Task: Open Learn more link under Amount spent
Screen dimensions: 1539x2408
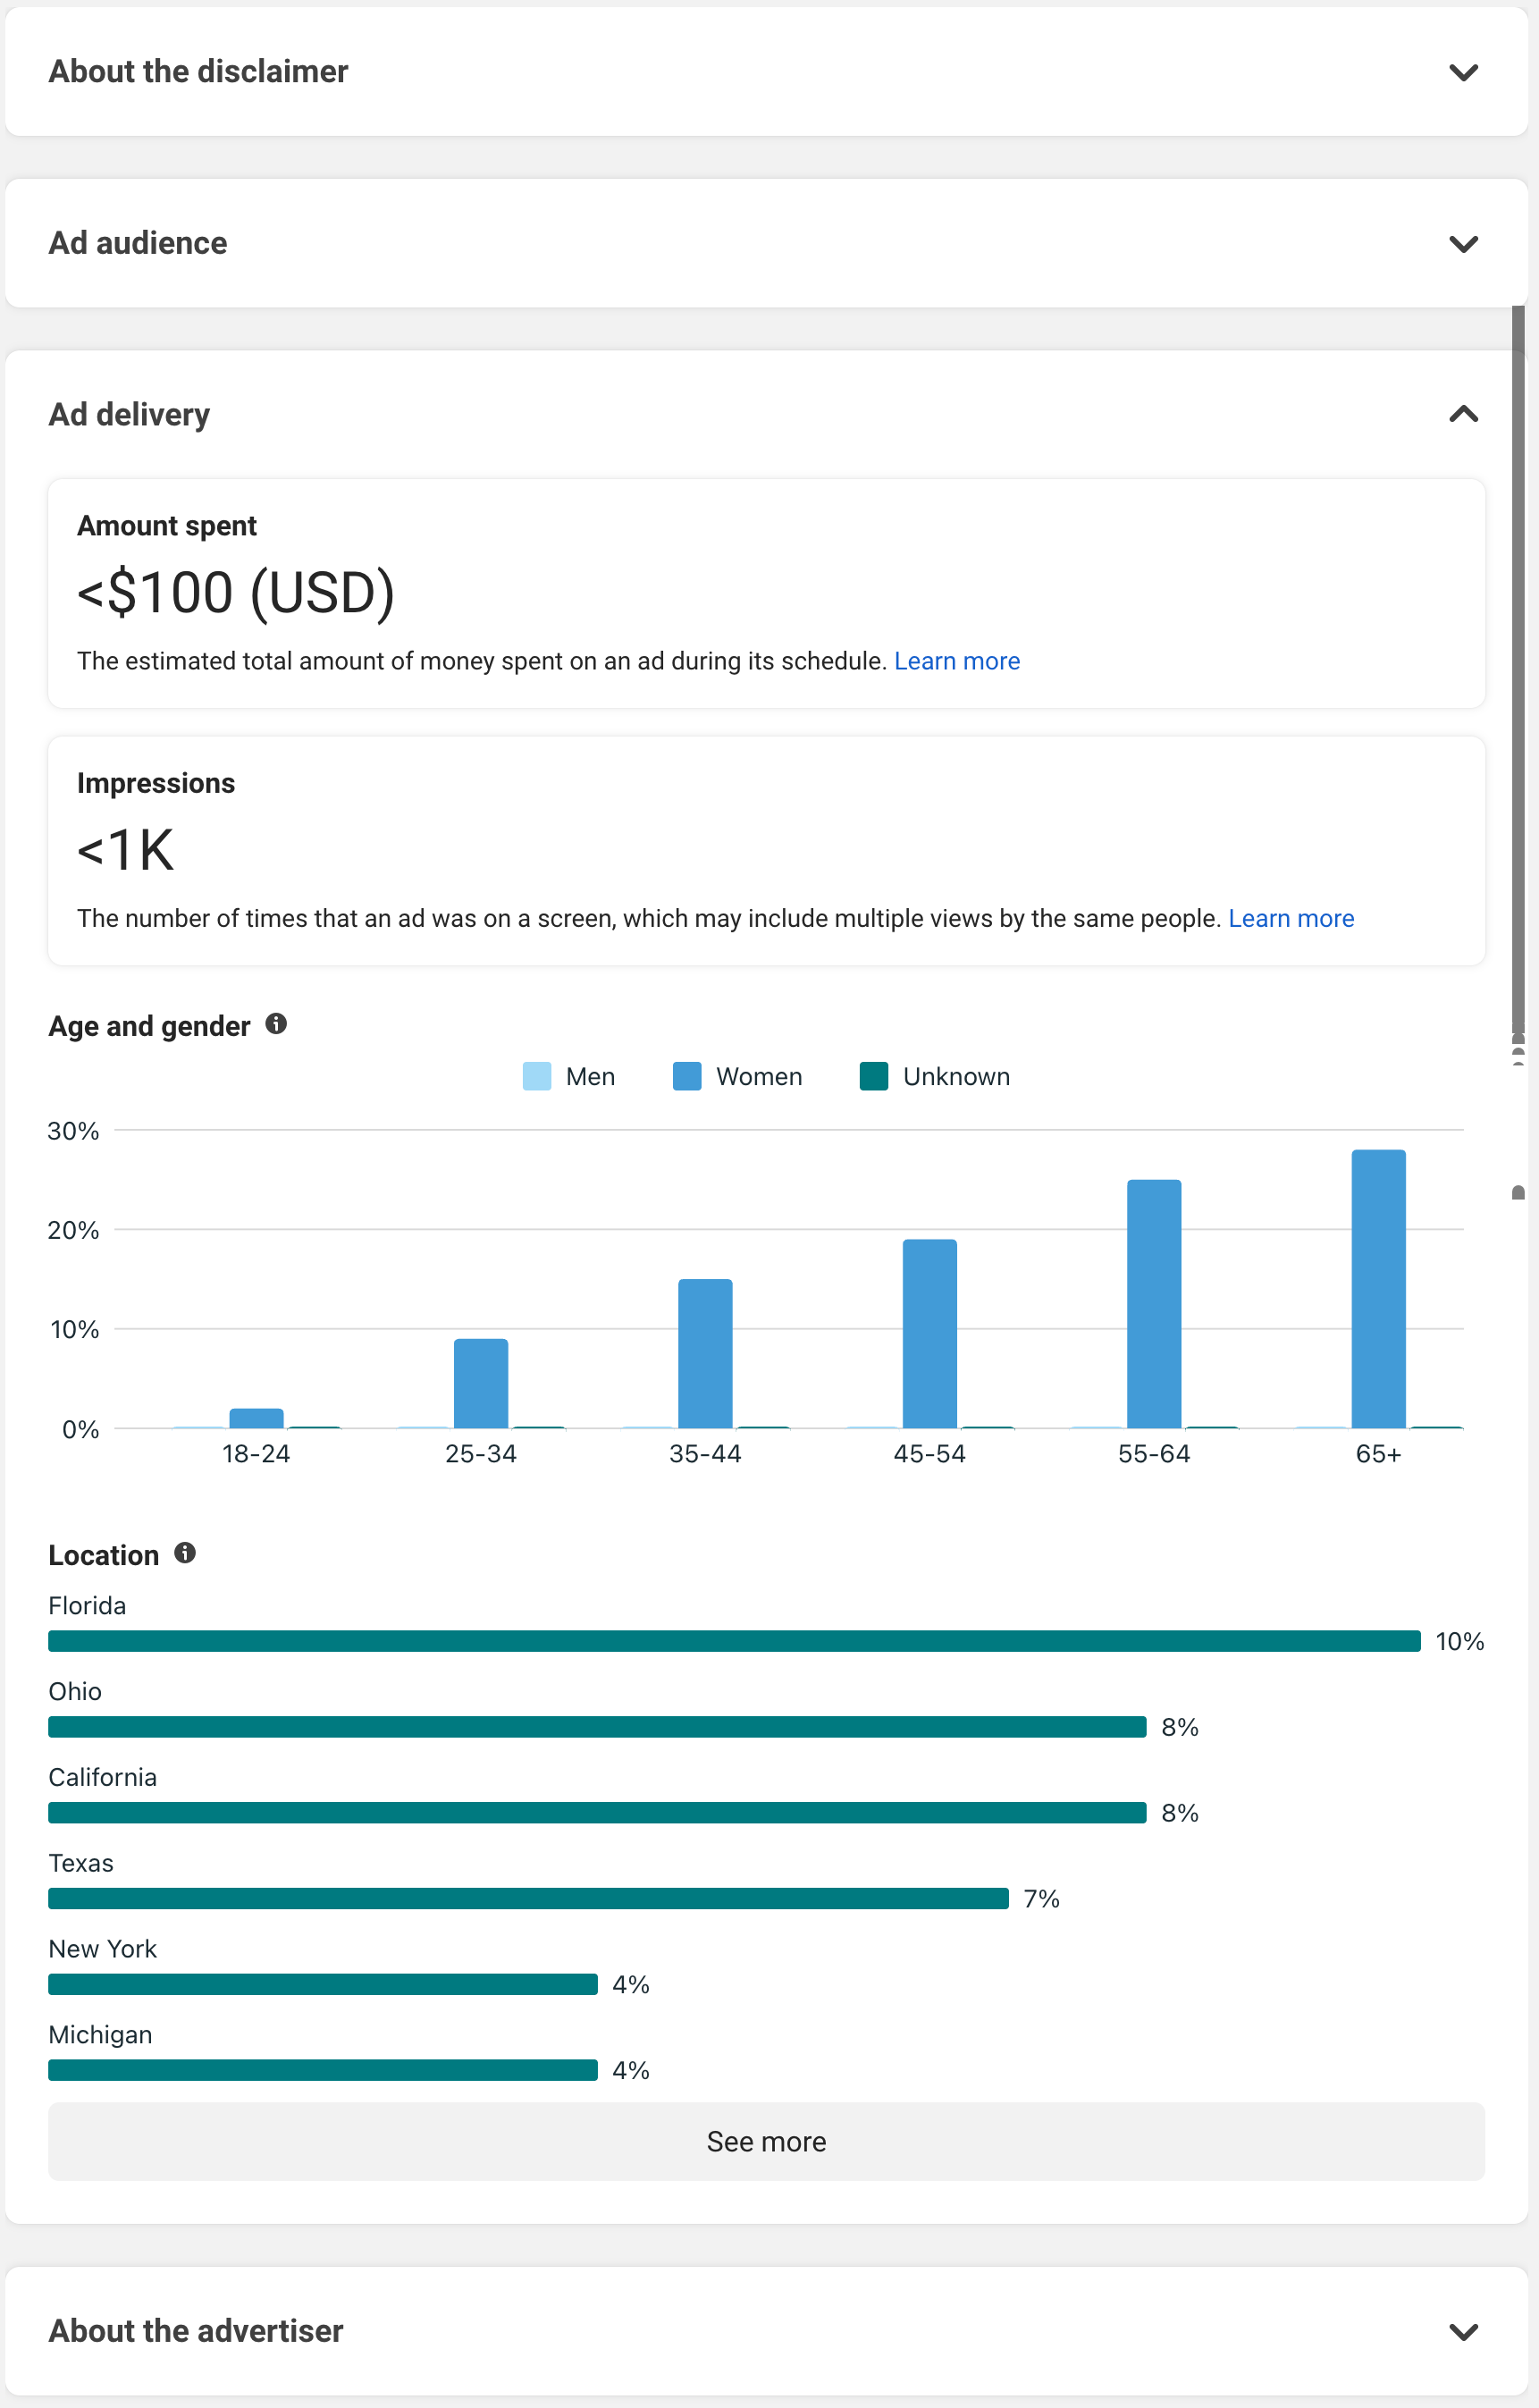Action: (x=956, y=661)
